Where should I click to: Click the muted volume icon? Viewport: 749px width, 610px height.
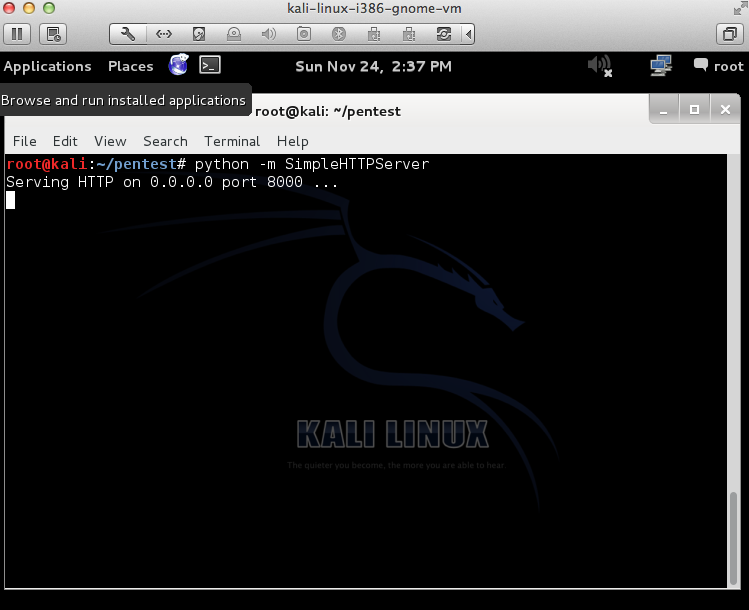tap(600, 65)
